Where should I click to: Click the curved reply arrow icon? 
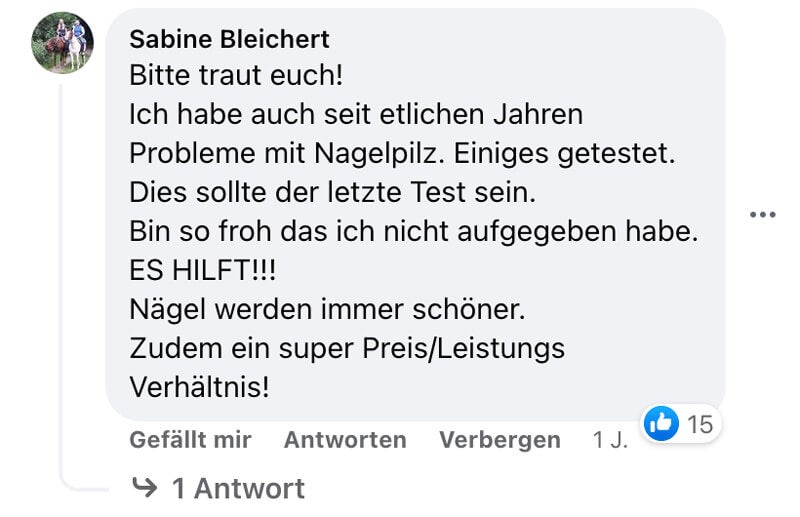coord(145,488)
